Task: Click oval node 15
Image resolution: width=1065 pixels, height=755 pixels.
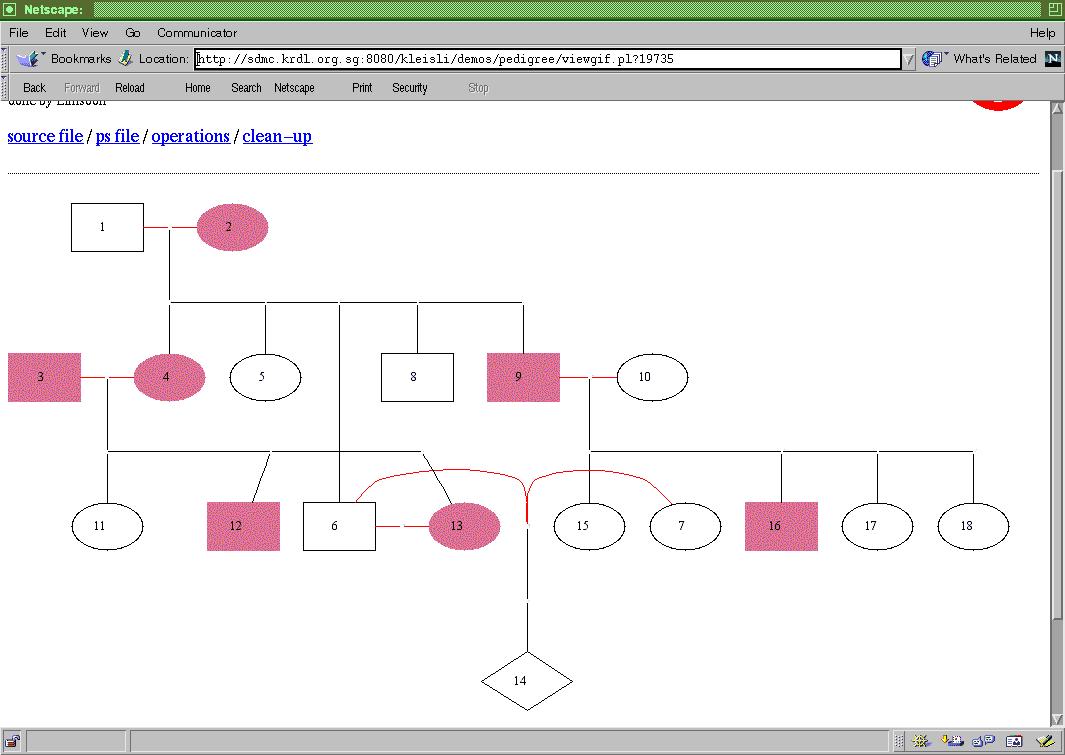Action: tap(589, 526)
